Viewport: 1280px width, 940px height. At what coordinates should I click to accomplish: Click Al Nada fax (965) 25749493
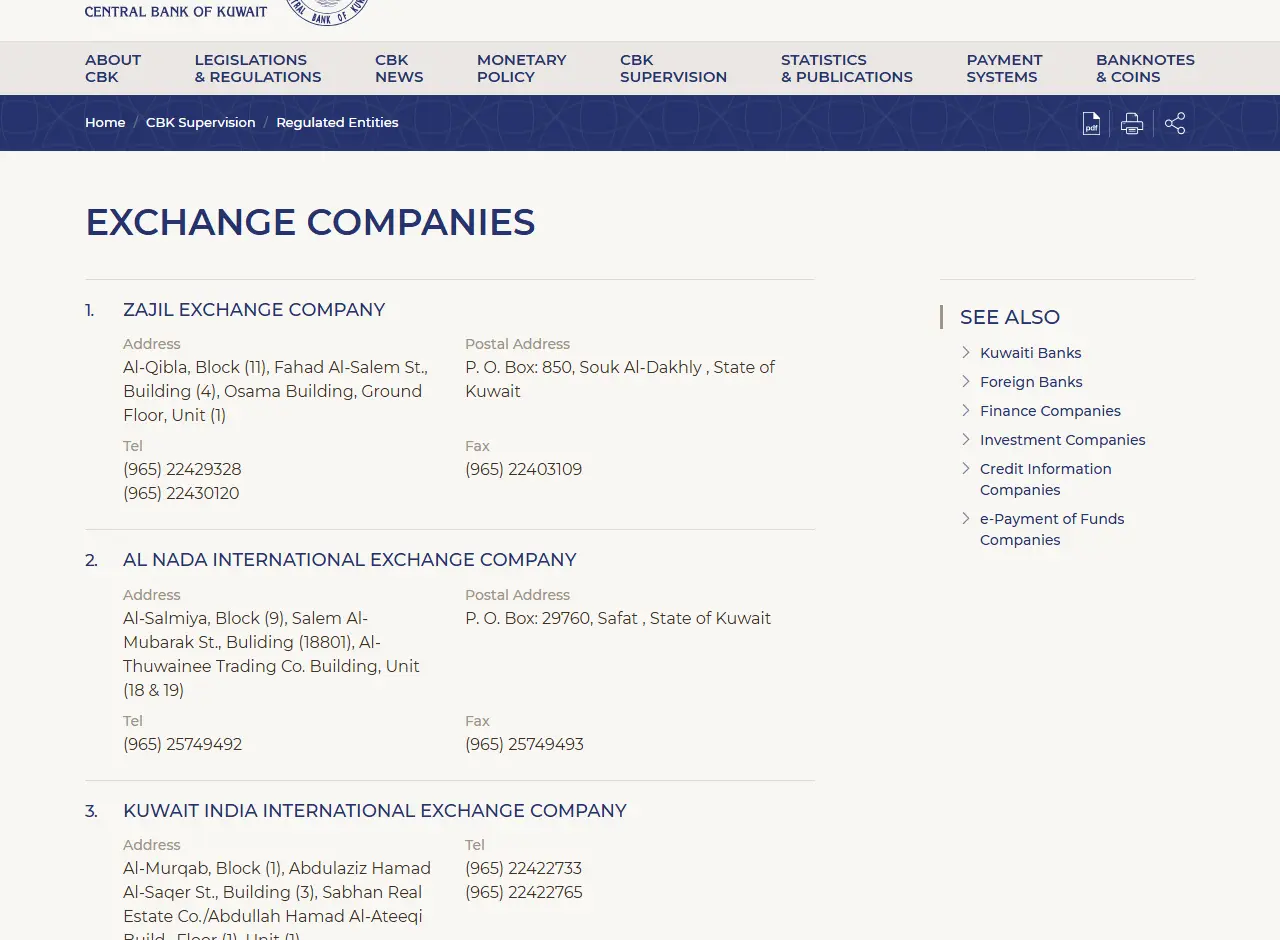click(524, 744)
